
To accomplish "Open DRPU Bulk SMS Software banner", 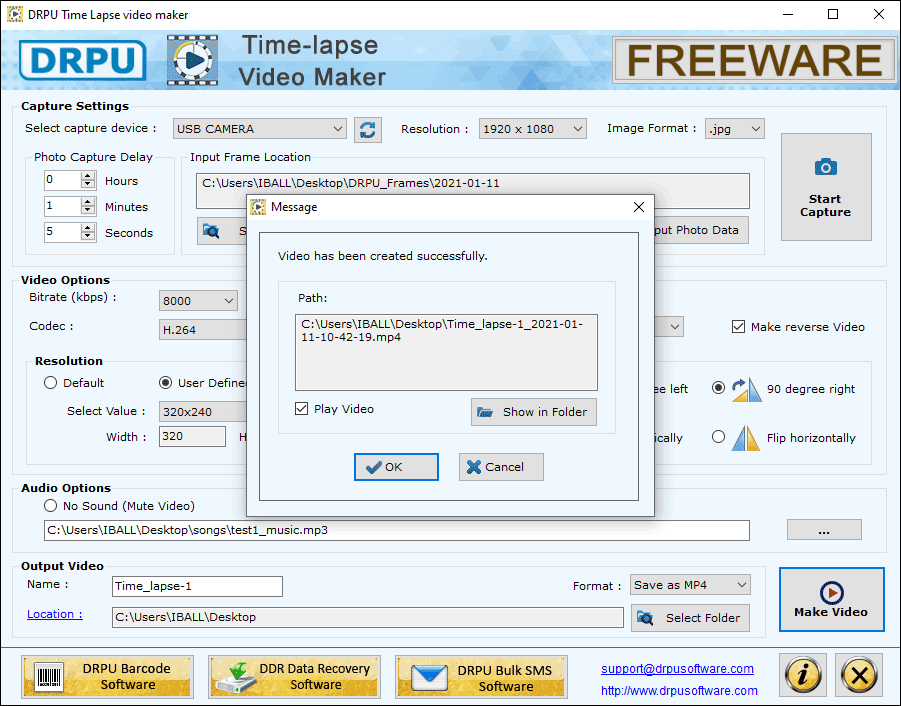I will click(x=482, y=676).
